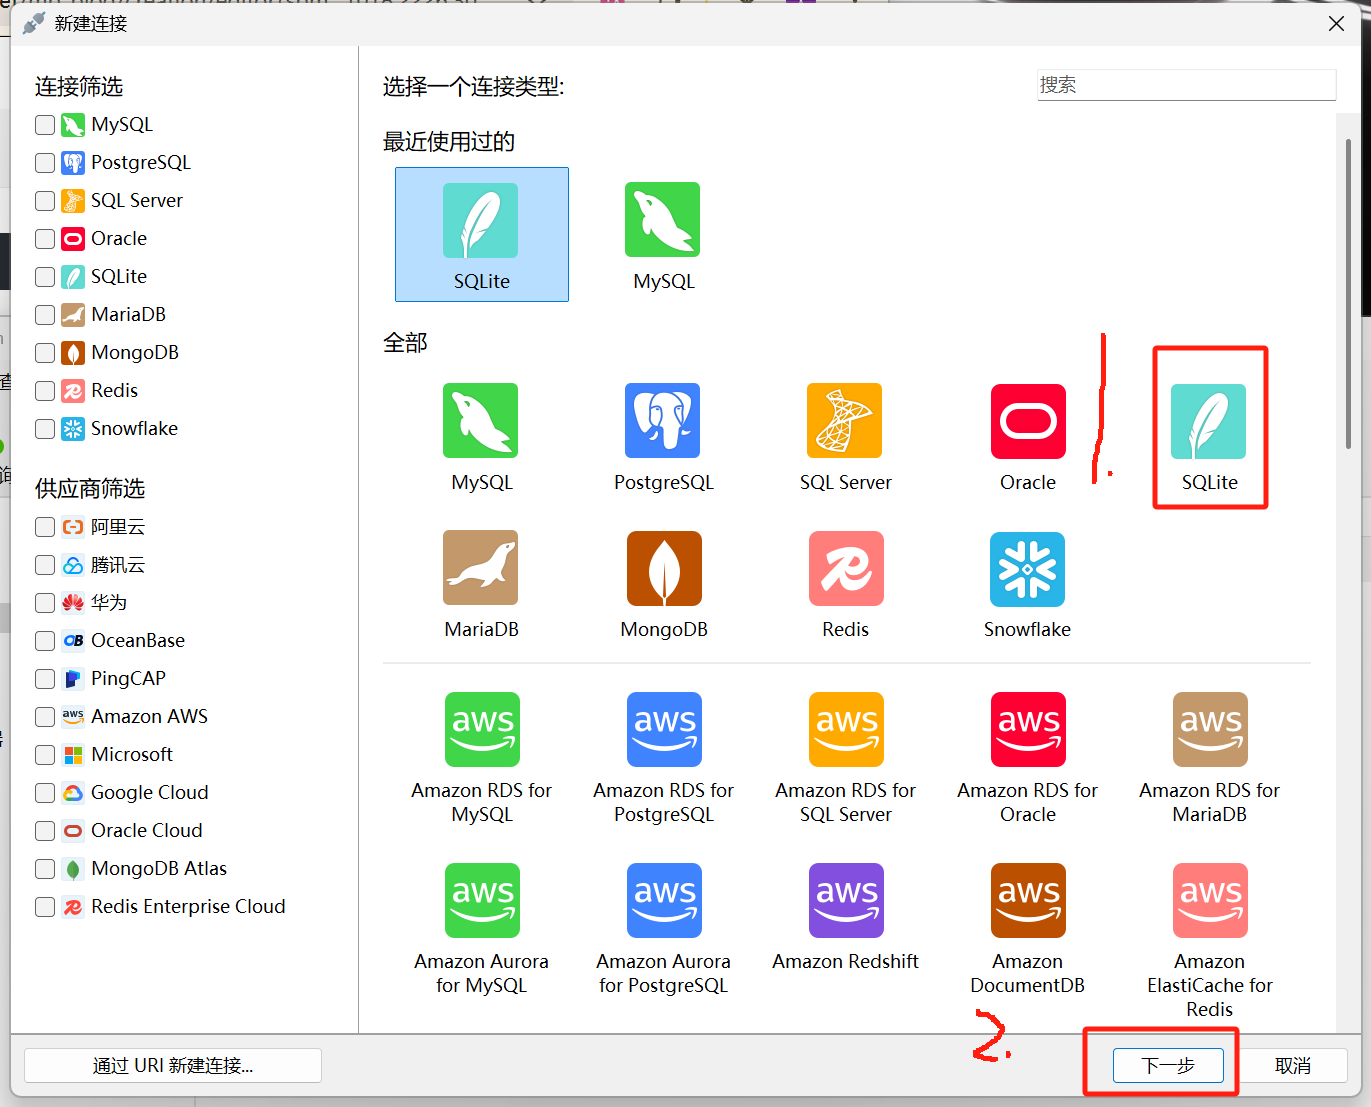Enable the Amazon AWS vendor filter
Screen dimensions: 1371x1107
click(45, 717)
